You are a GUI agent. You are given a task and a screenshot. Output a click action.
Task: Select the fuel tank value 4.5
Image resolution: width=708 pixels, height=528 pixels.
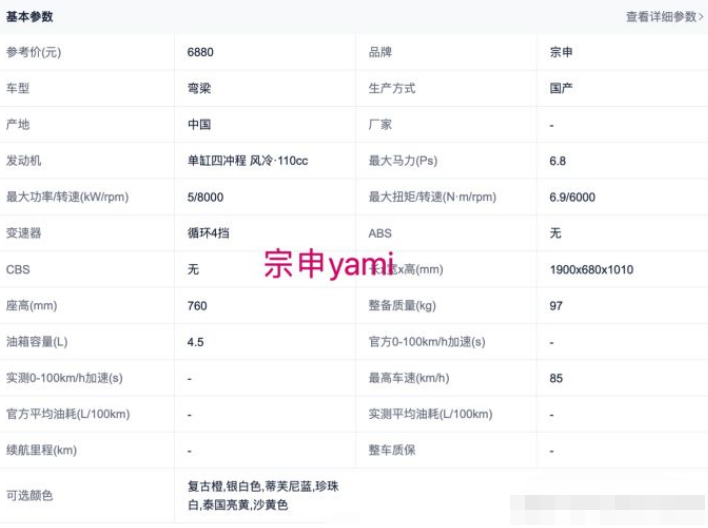[x=196, y=342]
